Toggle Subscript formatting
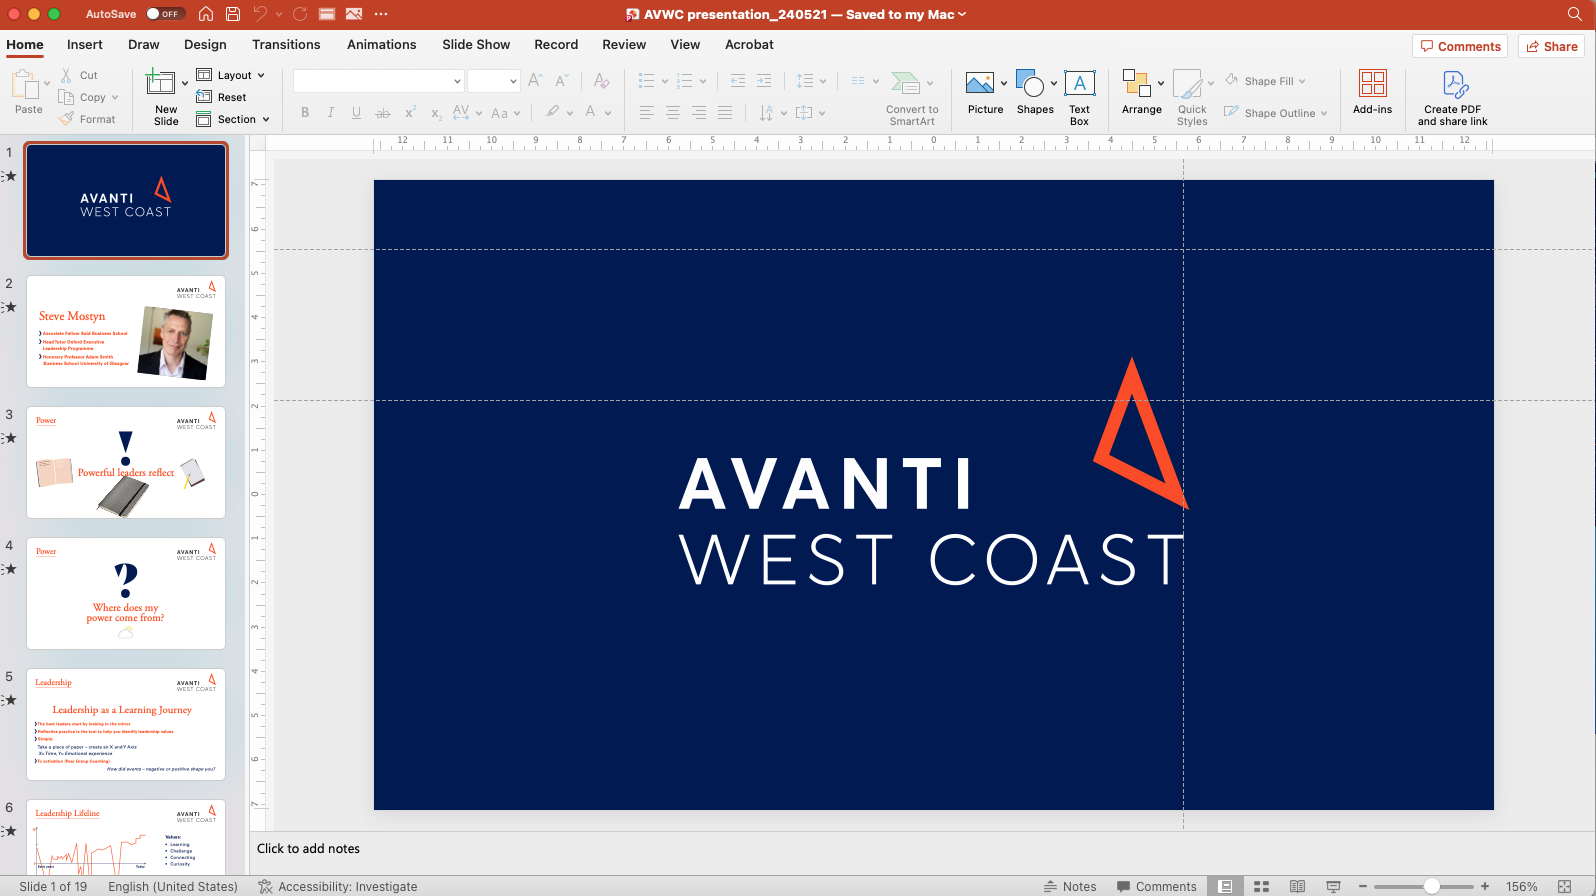The width and height of the screenshot is (1596, 896). (436, 114)
